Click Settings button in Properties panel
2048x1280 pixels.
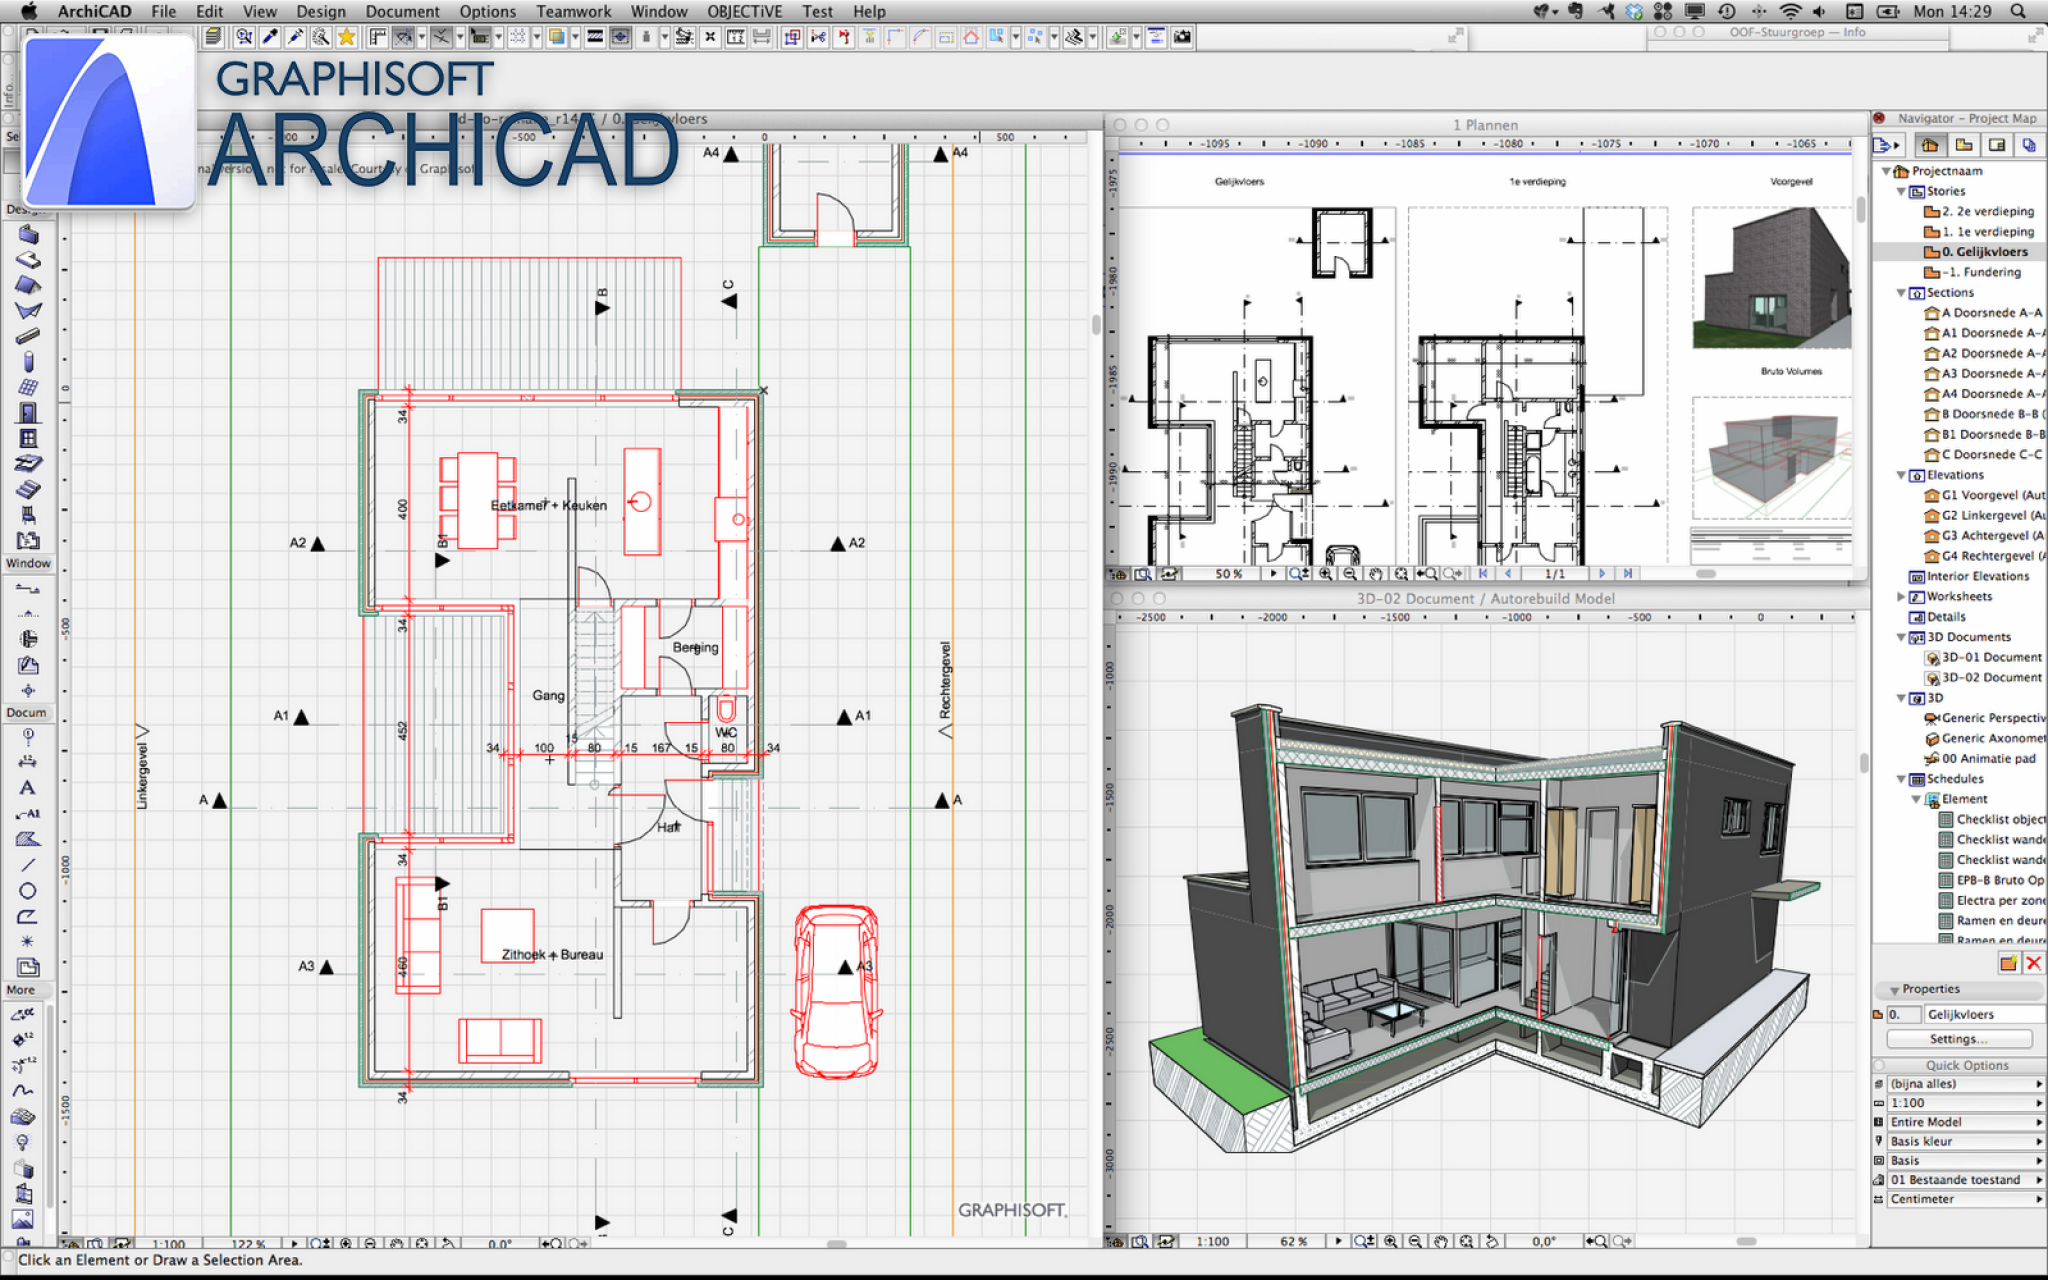click(x=1958, y=1038)
